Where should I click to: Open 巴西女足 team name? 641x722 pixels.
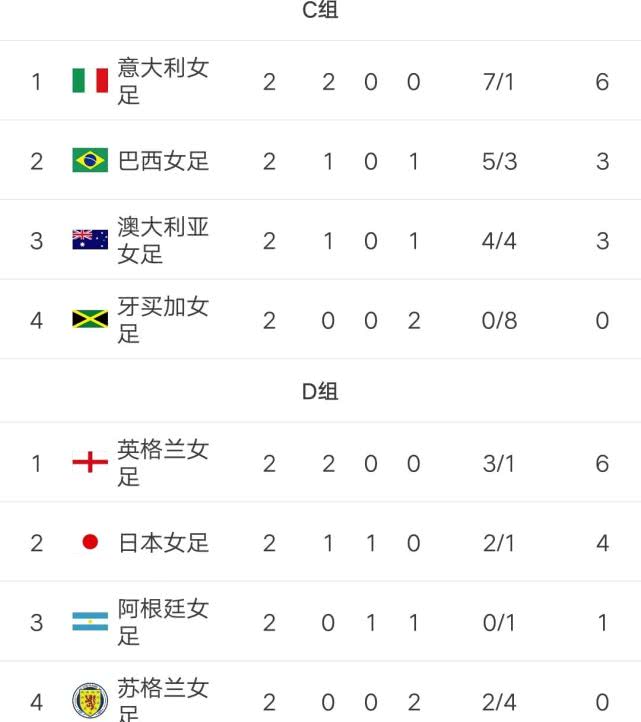(x=163, y=161)
